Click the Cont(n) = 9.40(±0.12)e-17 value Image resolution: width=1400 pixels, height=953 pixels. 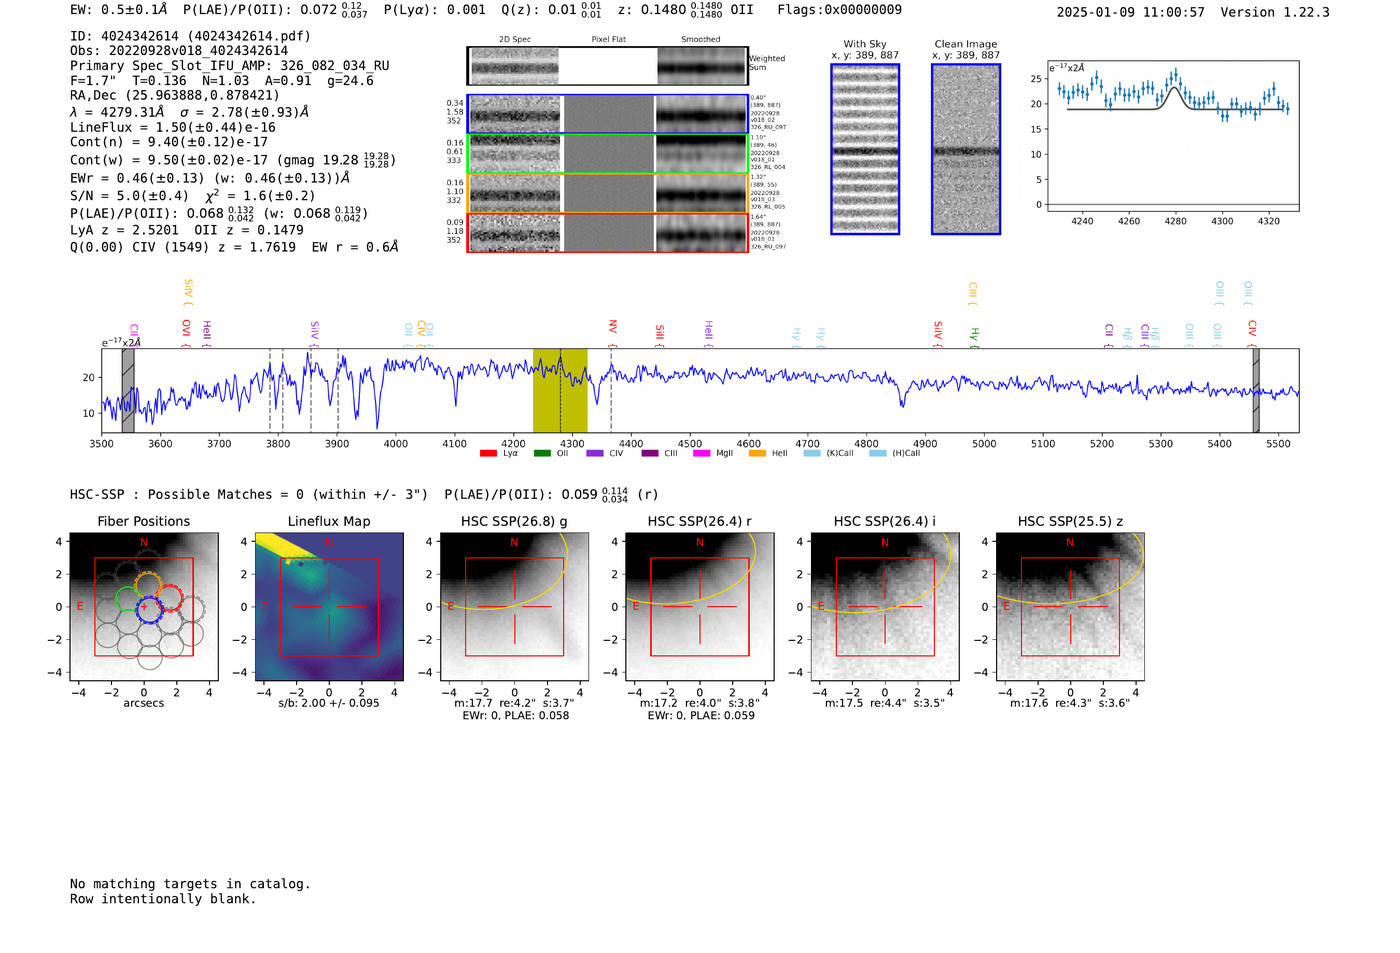click(x=169, y=142)
